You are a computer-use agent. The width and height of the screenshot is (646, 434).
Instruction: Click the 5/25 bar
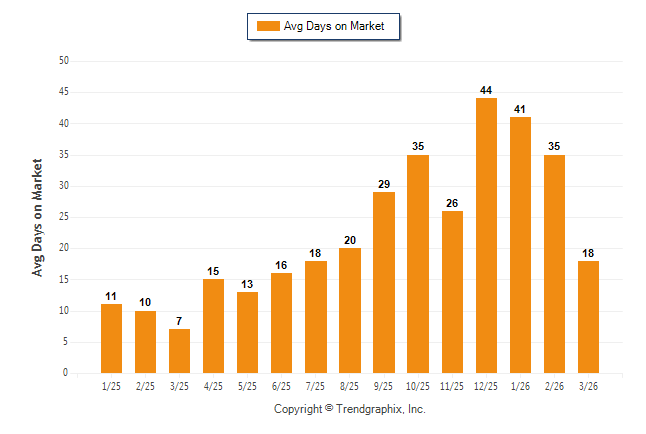[248, 332]
